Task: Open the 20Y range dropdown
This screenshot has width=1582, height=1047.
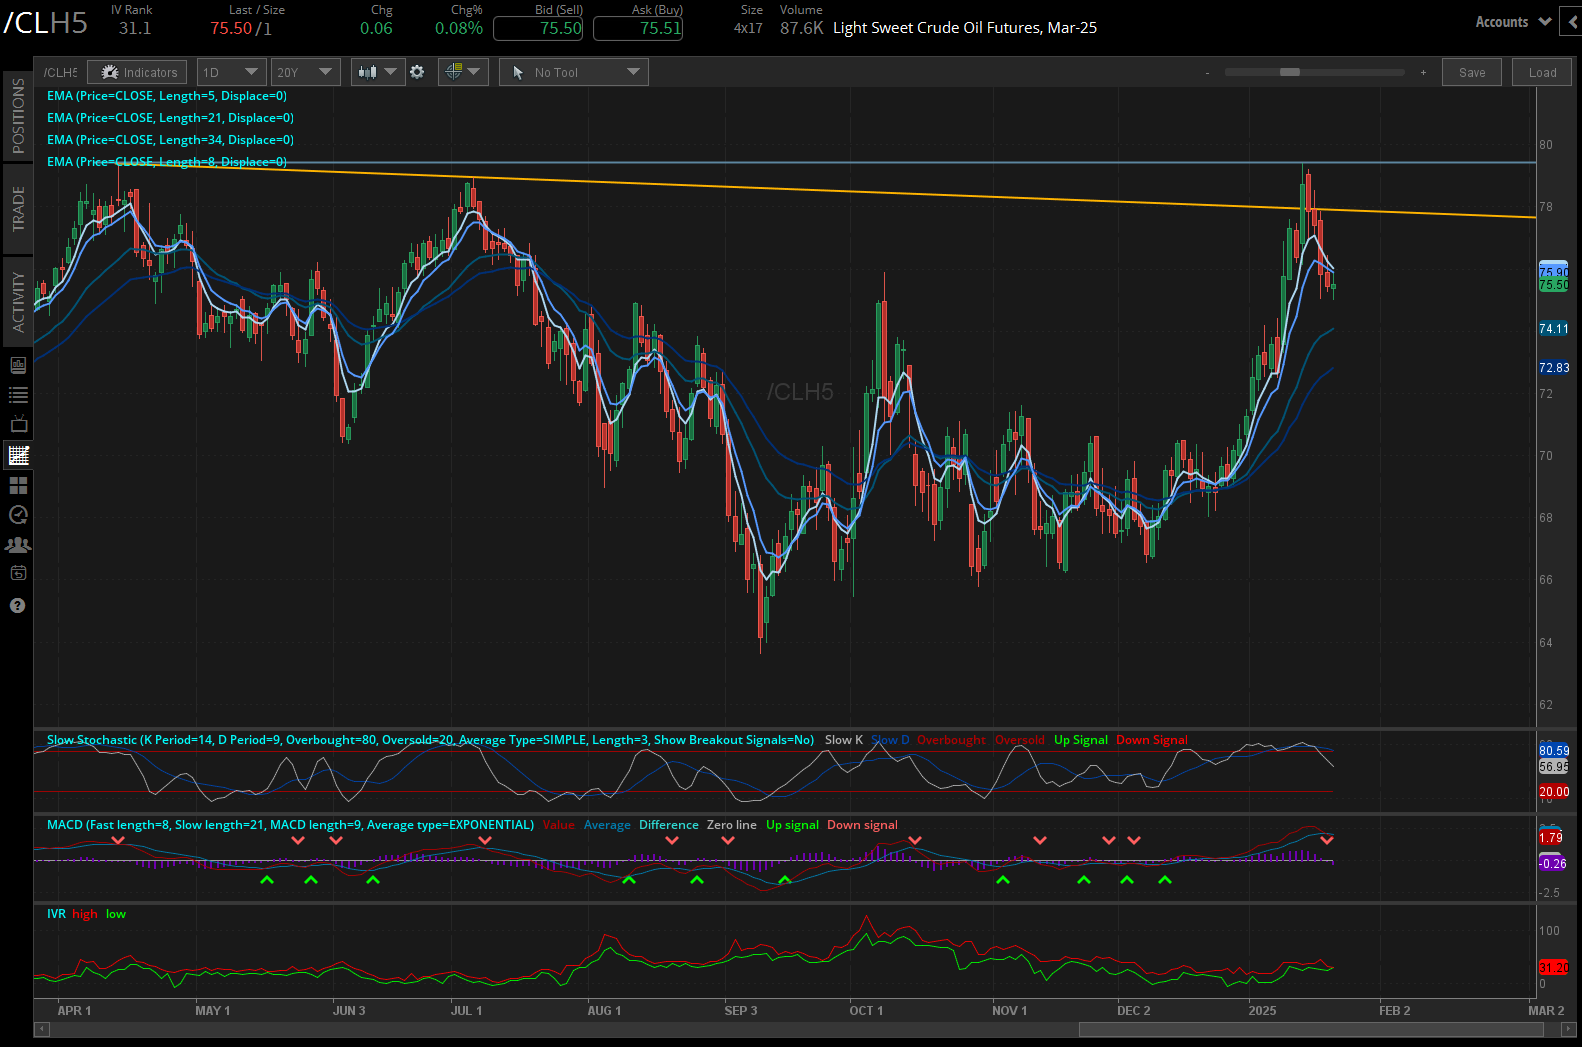Action: click(x=305, y=72)
